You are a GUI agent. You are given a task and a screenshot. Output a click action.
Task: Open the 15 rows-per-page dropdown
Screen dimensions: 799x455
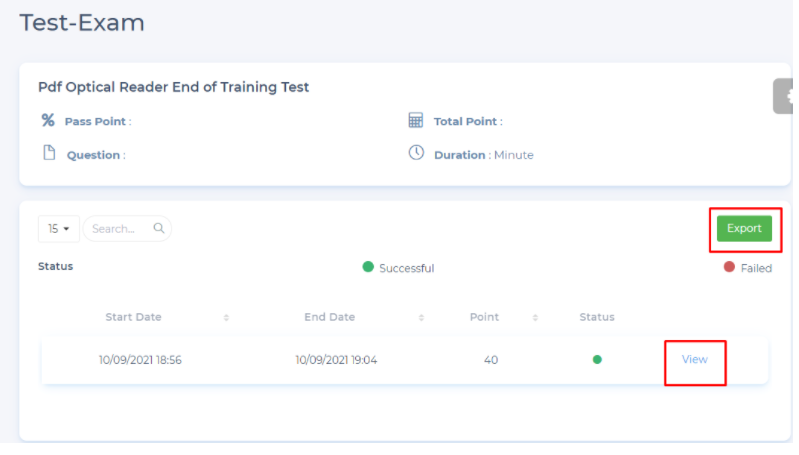[x=59, y=228]
